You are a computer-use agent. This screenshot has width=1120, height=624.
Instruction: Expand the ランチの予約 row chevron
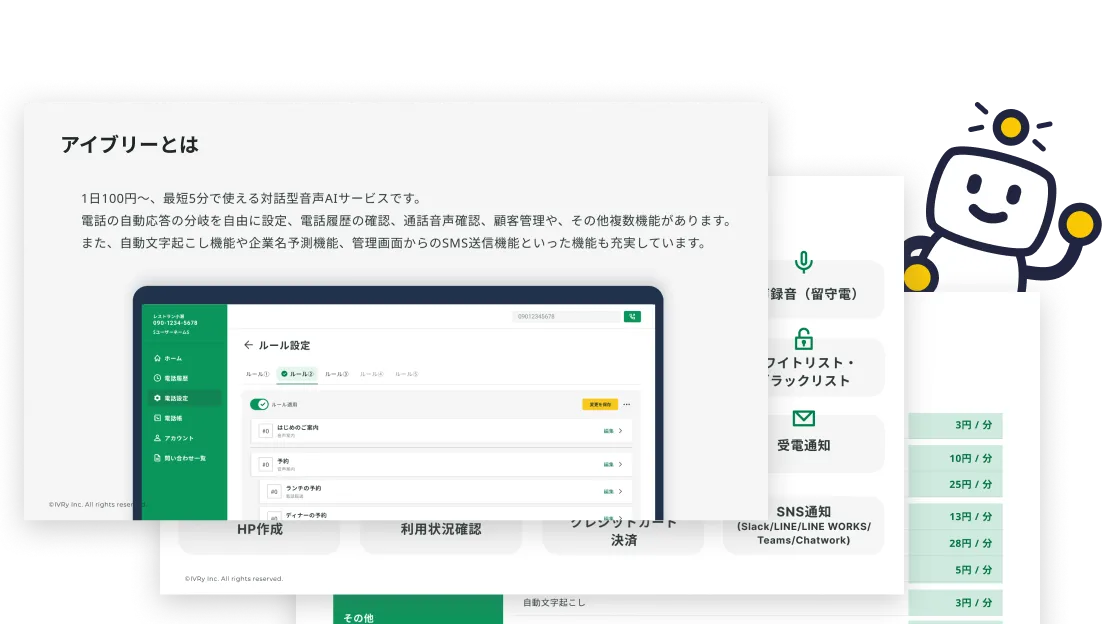[x=620, y=491]
